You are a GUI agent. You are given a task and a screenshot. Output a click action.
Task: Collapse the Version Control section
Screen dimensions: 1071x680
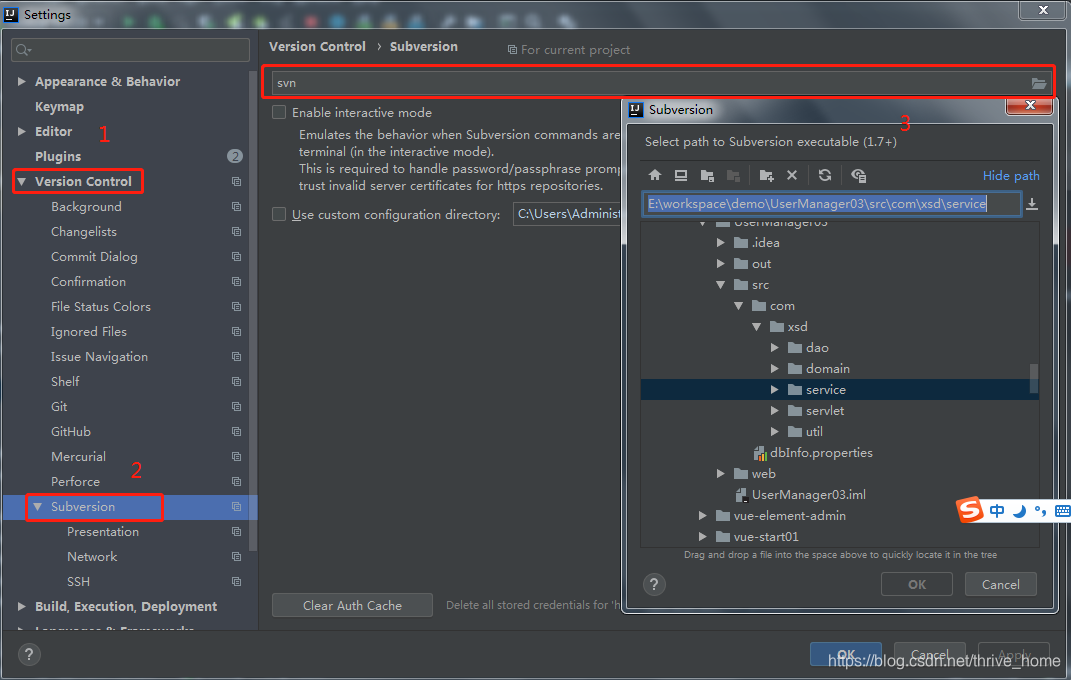(21, 182)
